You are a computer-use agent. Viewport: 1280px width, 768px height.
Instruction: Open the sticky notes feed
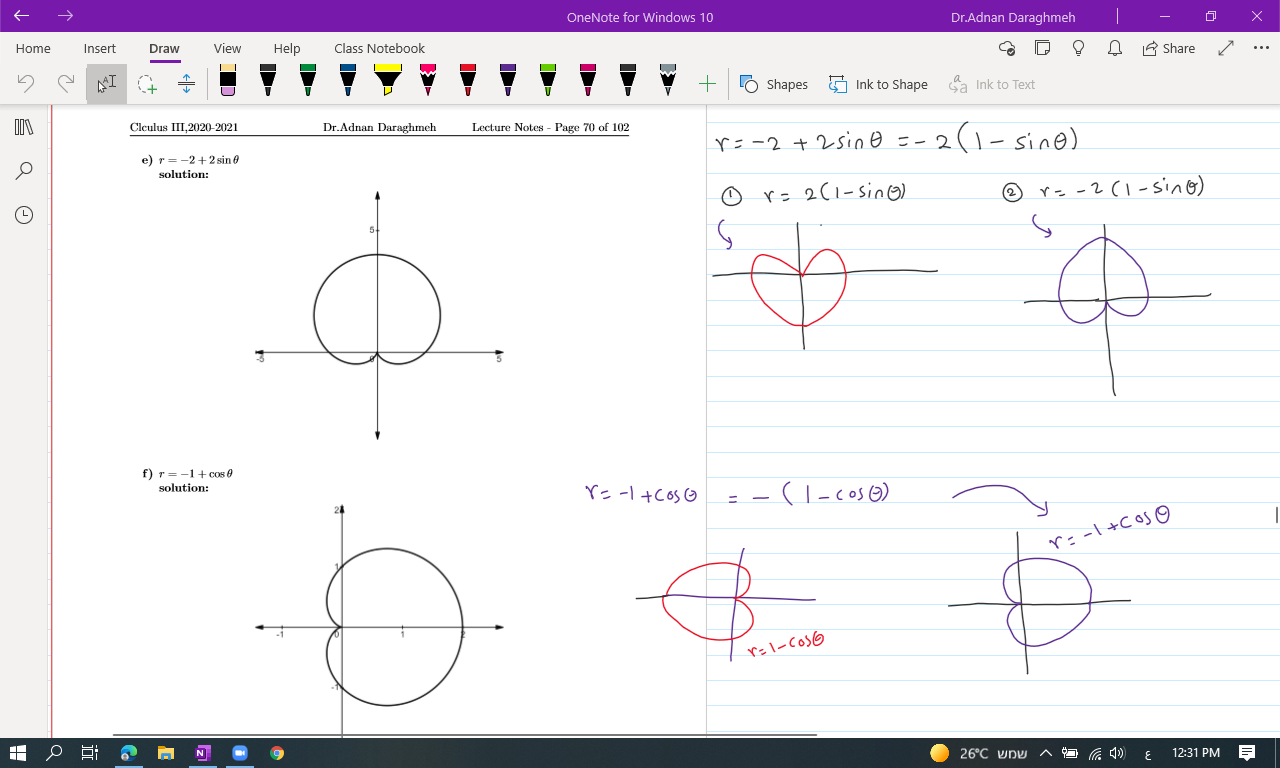pyautogui.click(x=1043, y=48)
